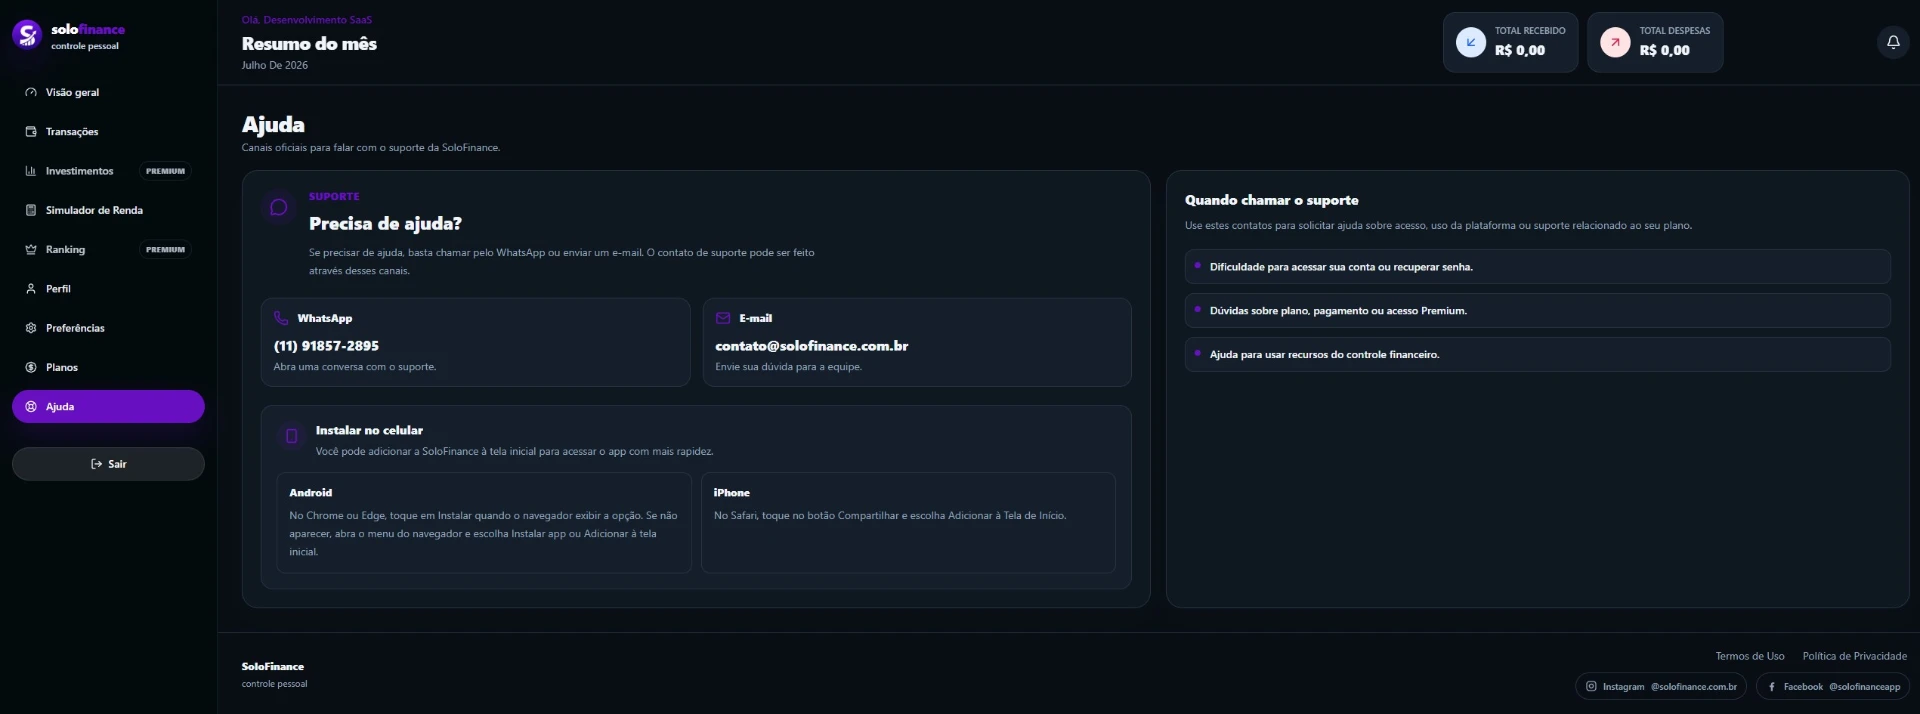
Task: Click the WhatsApp phone icon
Action: pyautogui.click(x=281, y=318)
